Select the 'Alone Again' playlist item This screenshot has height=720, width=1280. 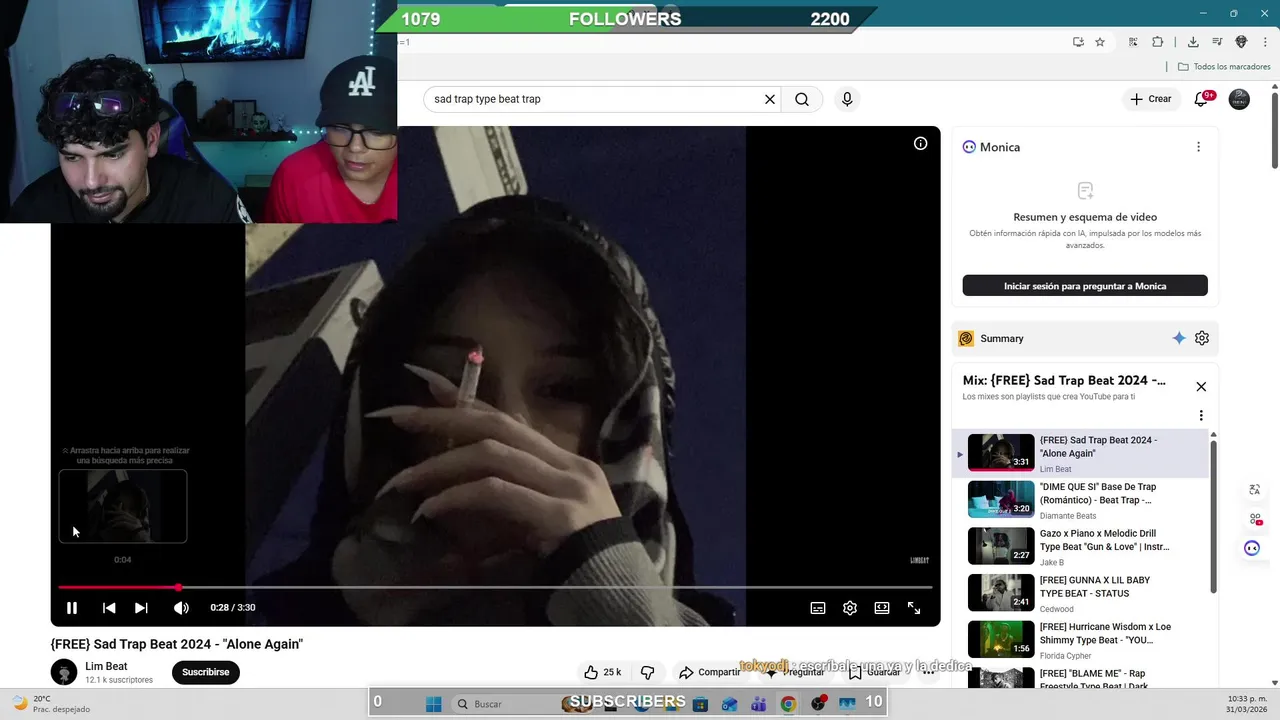[x=1080, y=453]
